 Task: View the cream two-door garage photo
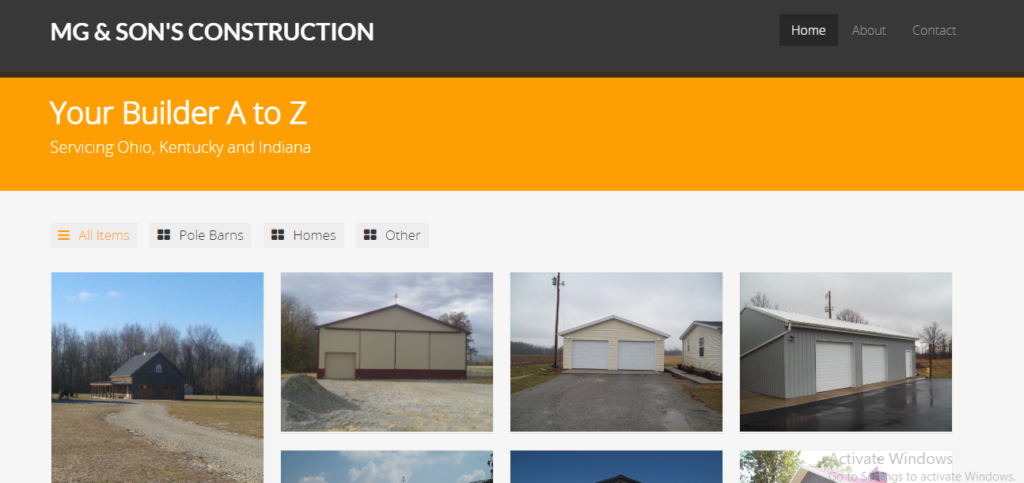616,352
